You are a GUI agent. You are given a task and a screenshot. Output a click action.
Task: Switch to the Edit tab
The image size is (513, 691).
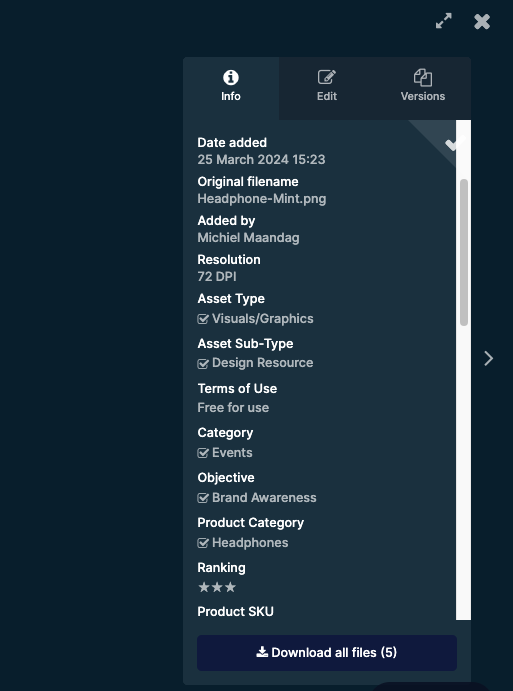click(x=327, y=88)
